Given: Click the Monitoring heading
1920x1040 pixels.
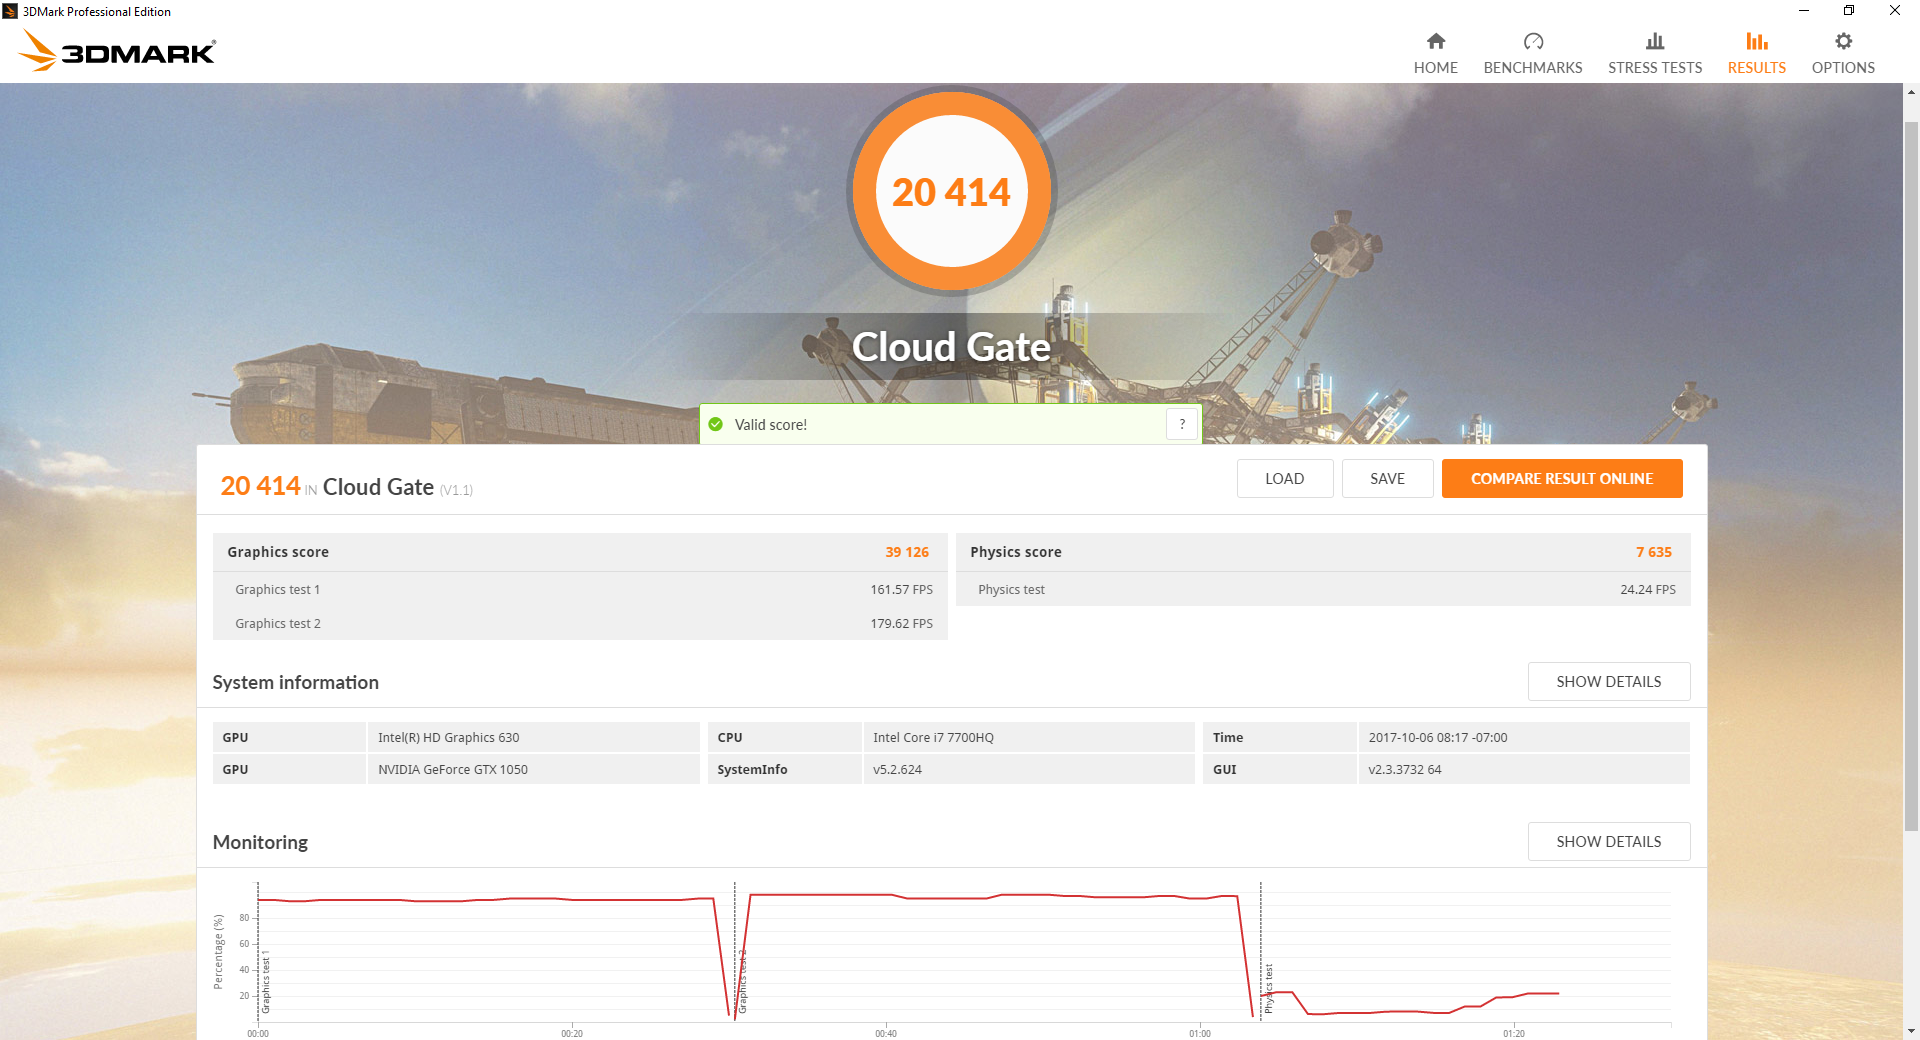Looking at the screenshot, I should 260,842.
